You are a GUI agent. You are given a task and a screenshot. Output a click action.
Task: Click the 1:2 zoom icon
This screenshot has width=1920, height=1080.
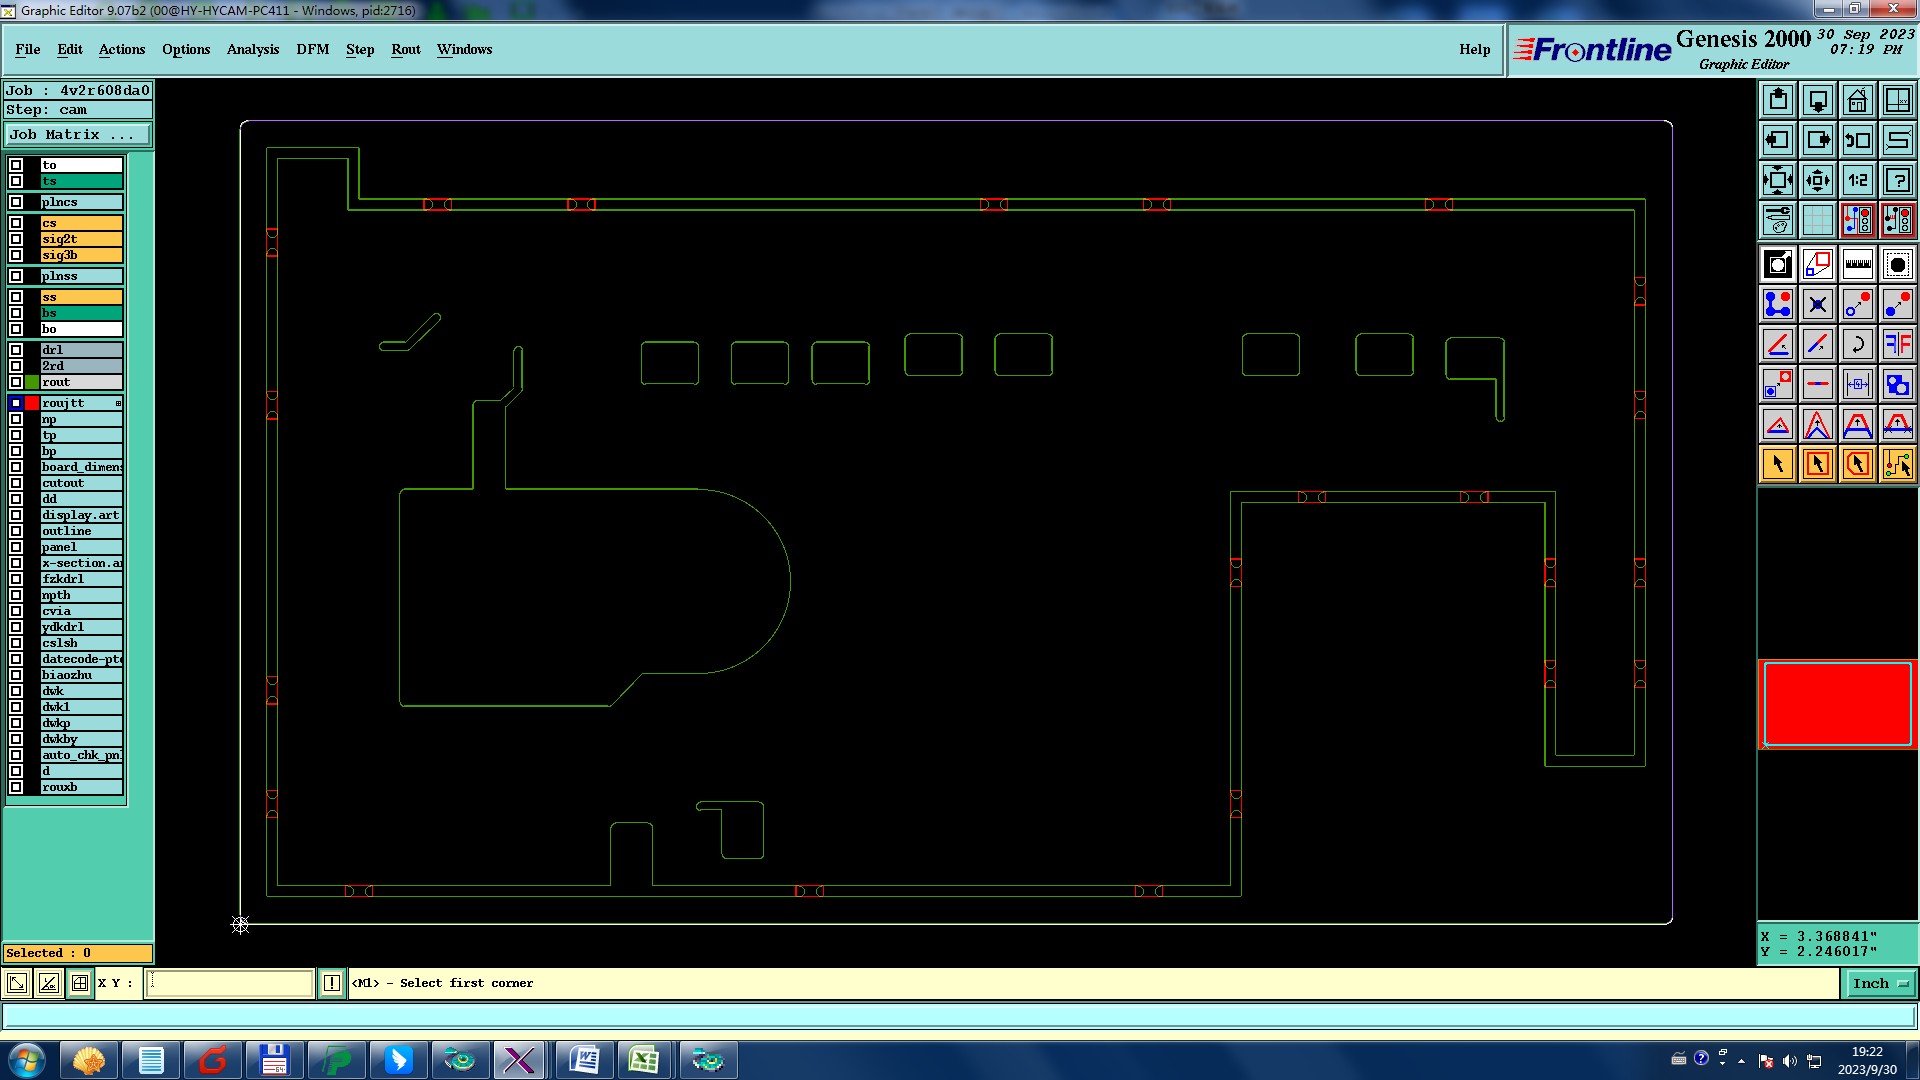[x=1857, y=180]
